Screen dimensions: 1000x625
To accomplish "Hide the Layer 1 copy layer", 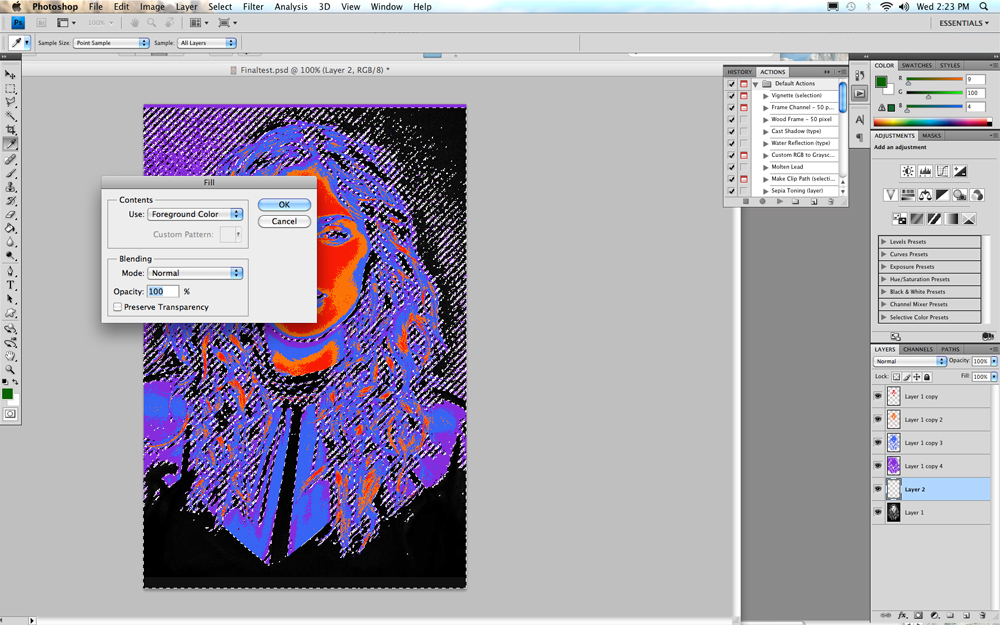I will click(878, 396).
